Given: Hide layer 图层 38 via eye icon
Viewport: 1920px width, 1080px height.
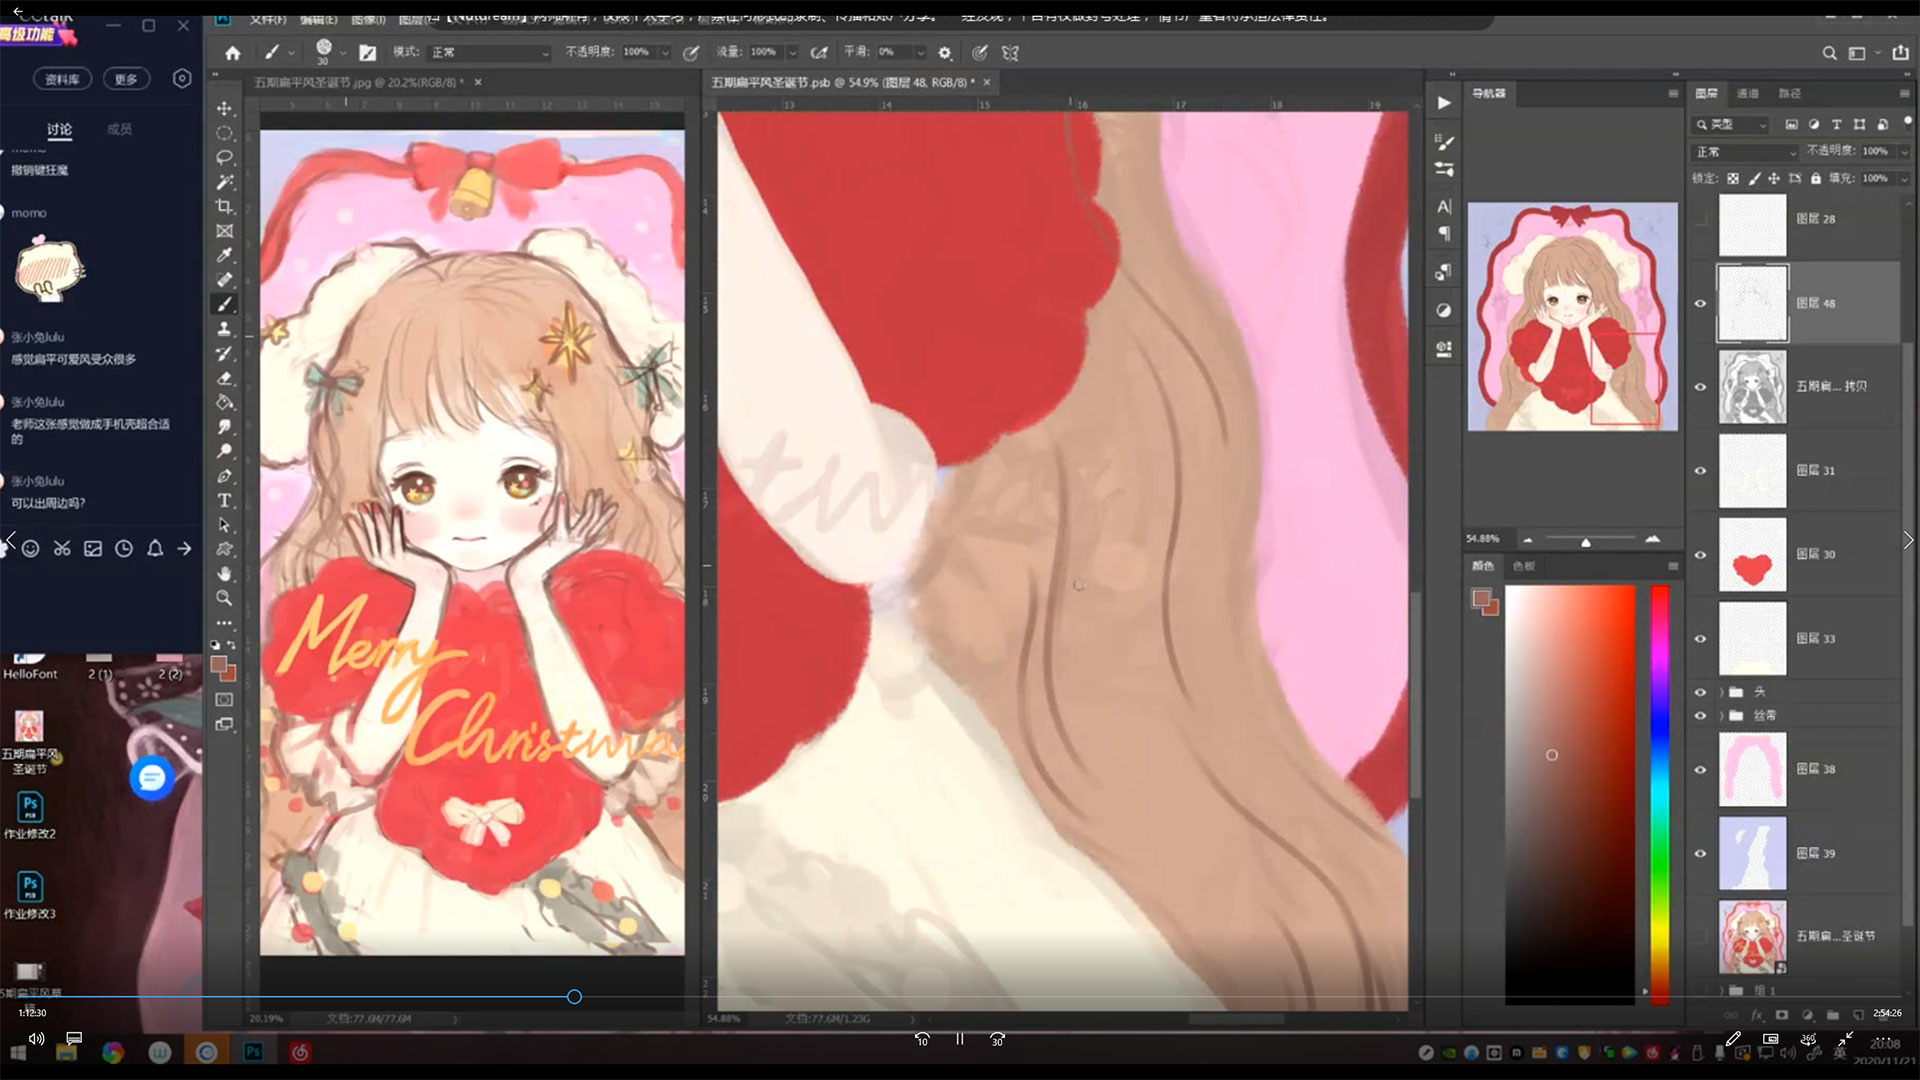Looking at the screenshot, I should pos(1700,769).
